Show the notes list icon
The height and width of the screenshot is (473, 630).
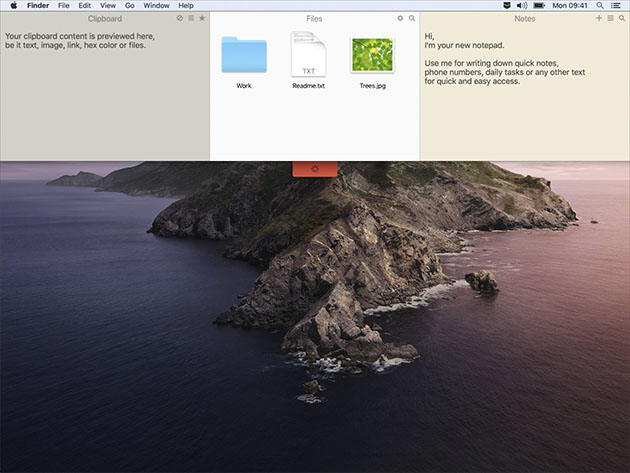[610, 18]
